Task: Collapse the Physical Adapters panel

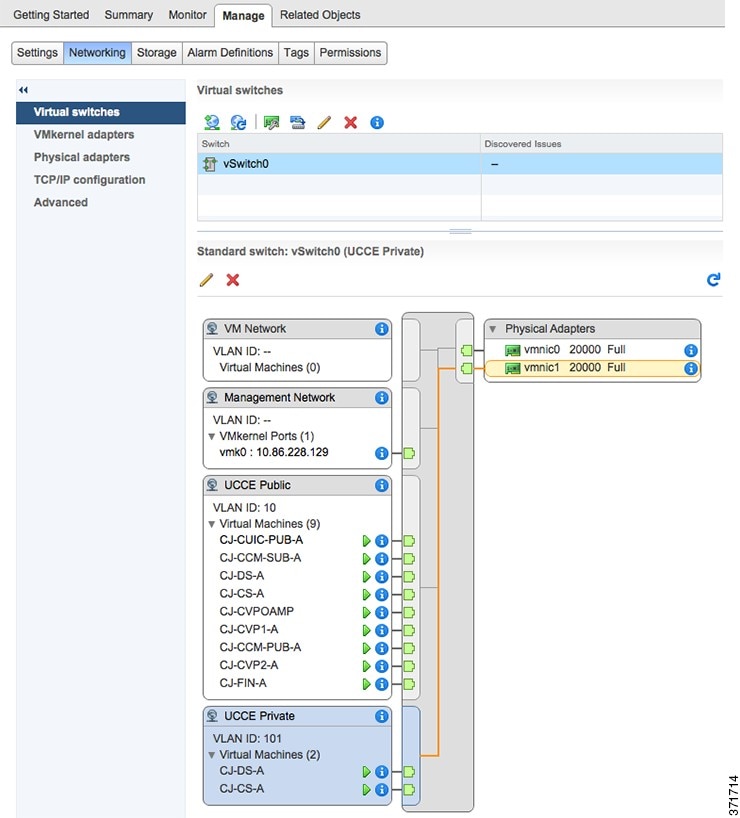Action: (x=492, y=329)
